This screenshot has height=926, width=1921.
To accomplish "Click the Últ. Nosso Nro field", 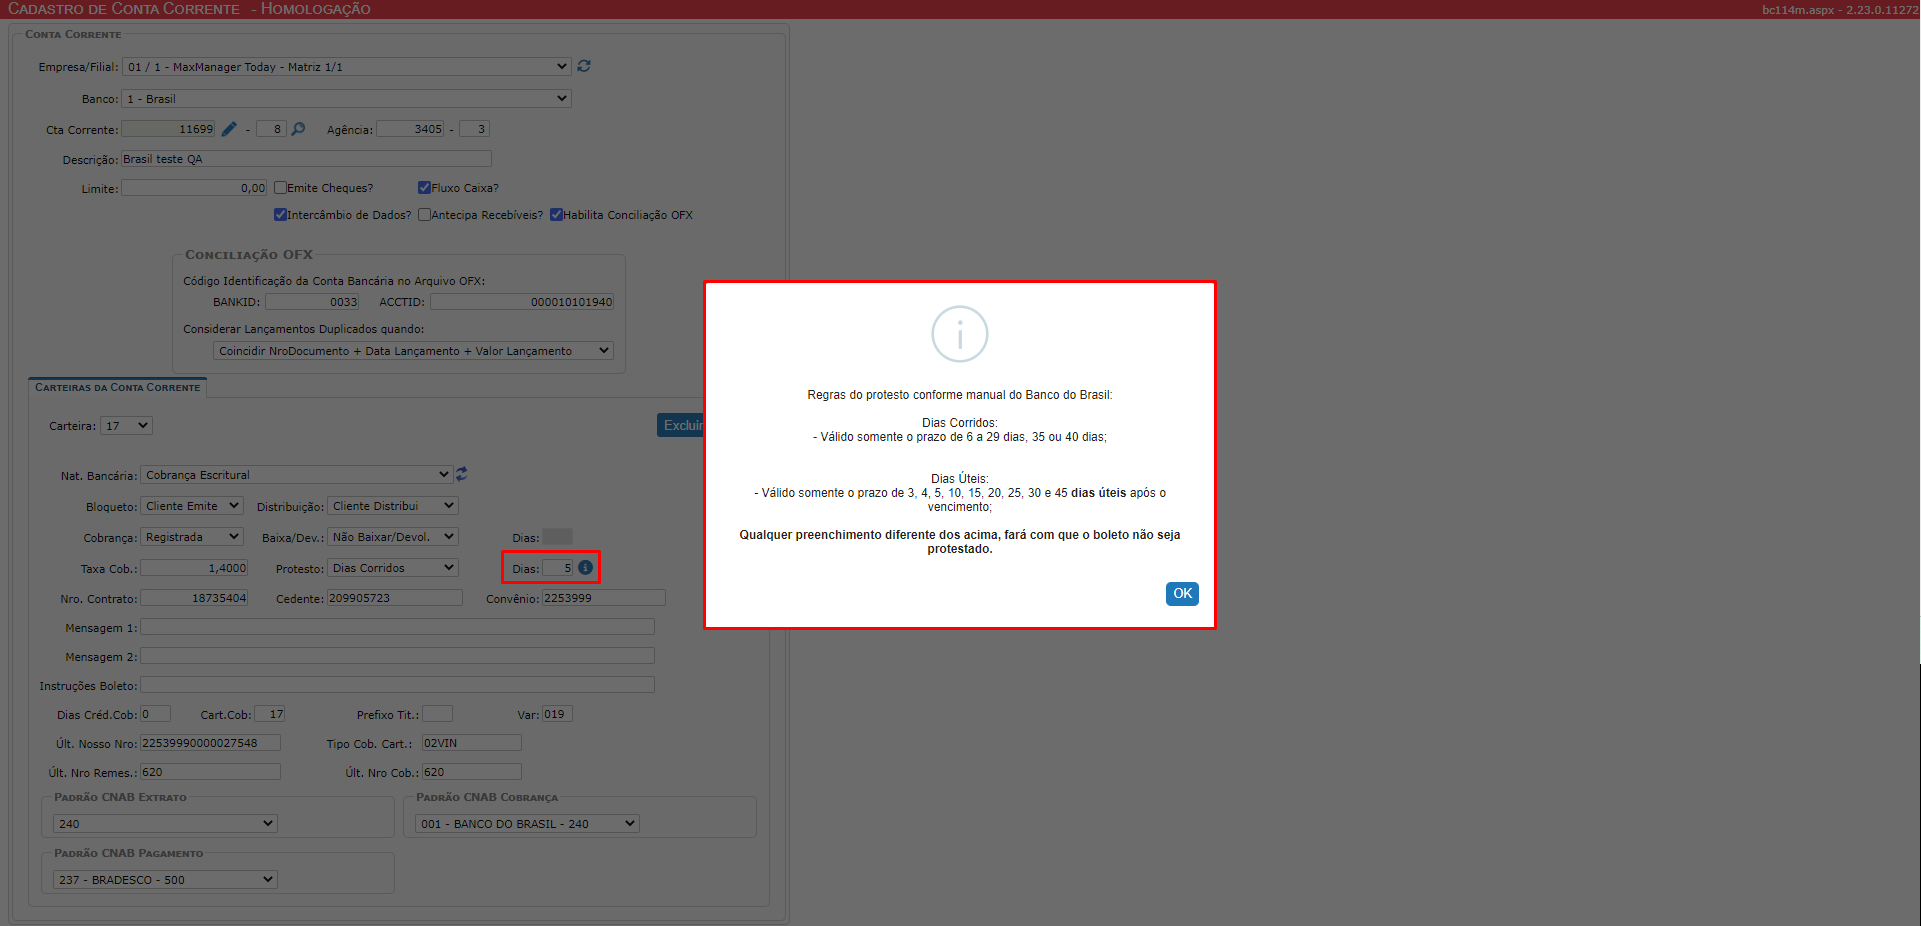I will [210, 743].
